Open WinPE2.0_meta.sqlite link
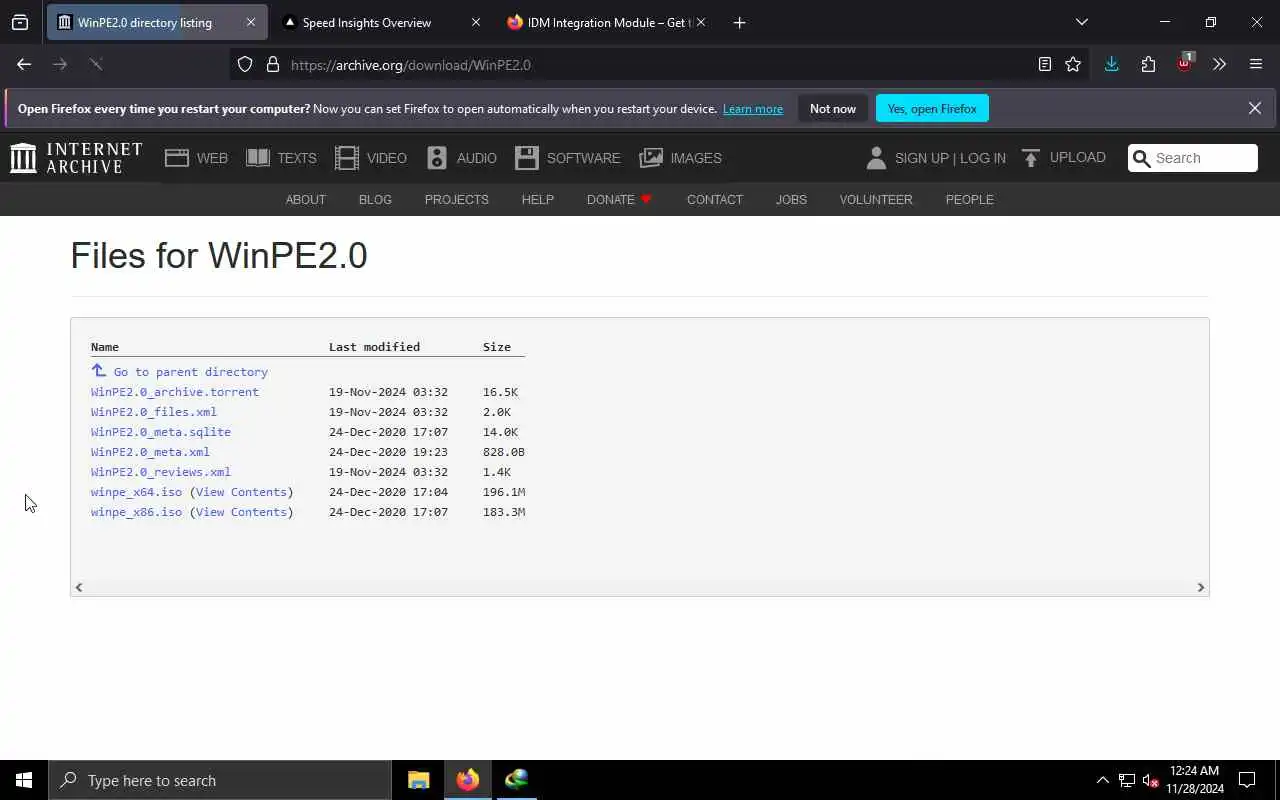This screenshot has height=800, width=1280. tap(160, 432)
